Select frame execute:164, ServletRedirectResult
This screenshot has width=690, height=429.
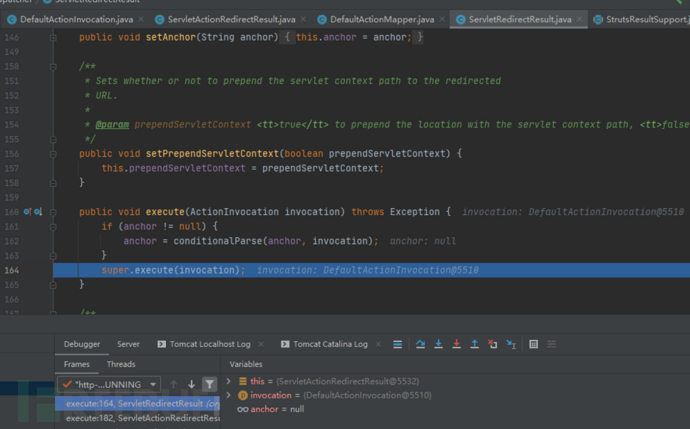click(137, 403)
